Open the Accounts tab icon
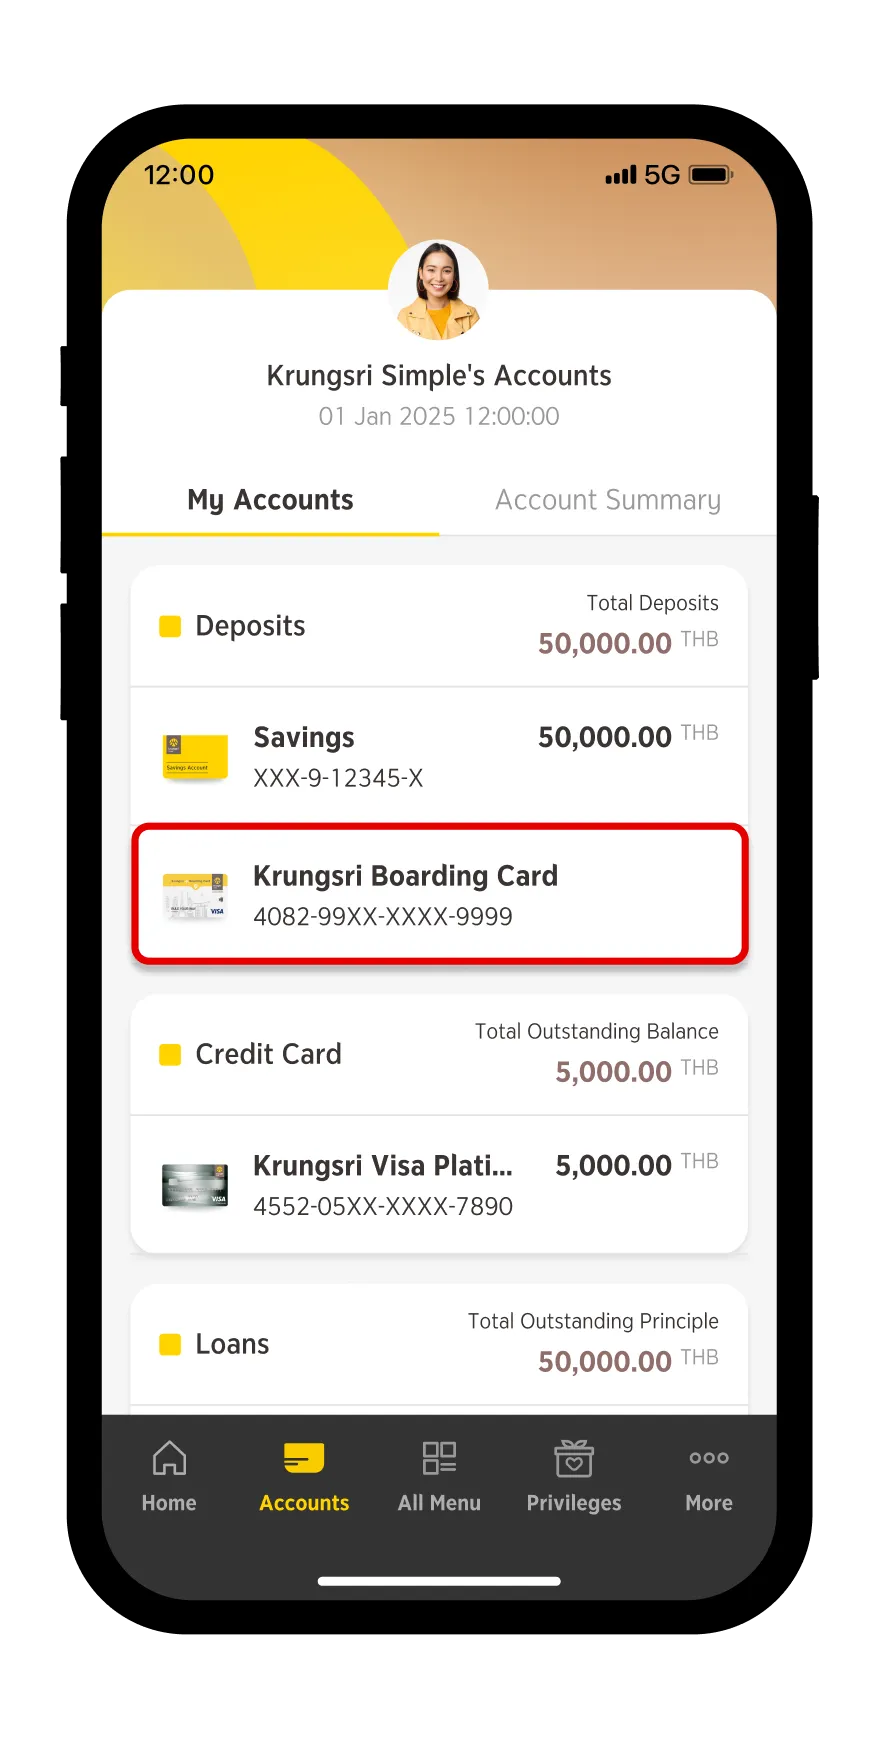 click(x=304, y=1458)
